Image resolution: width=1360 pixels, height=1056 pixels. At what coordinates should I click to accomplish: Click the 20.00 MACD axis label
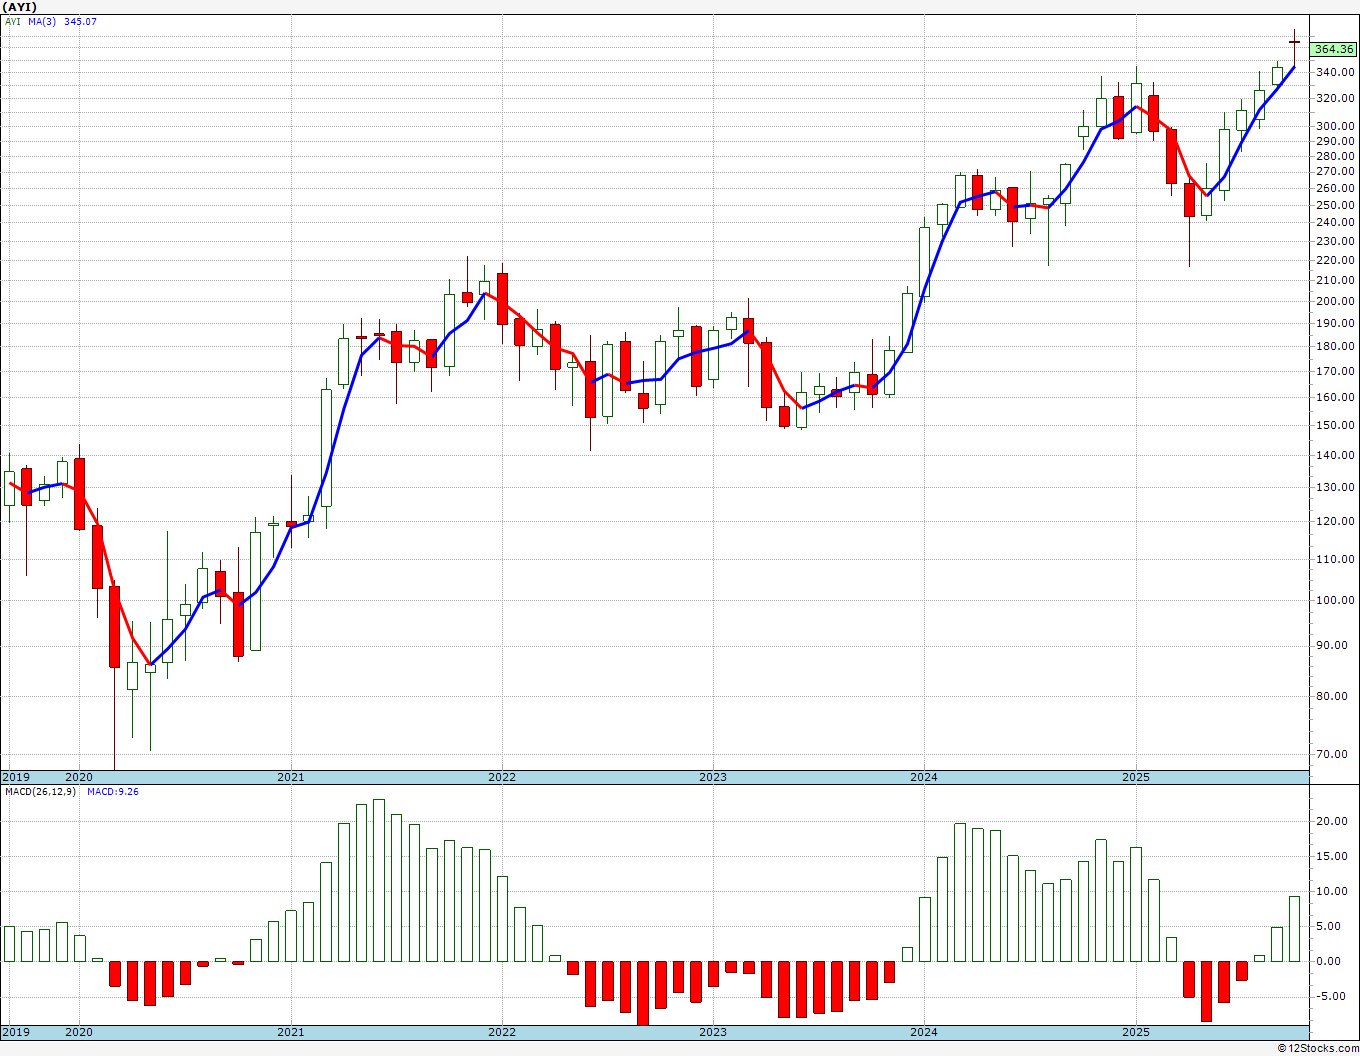pos(1329,821)
